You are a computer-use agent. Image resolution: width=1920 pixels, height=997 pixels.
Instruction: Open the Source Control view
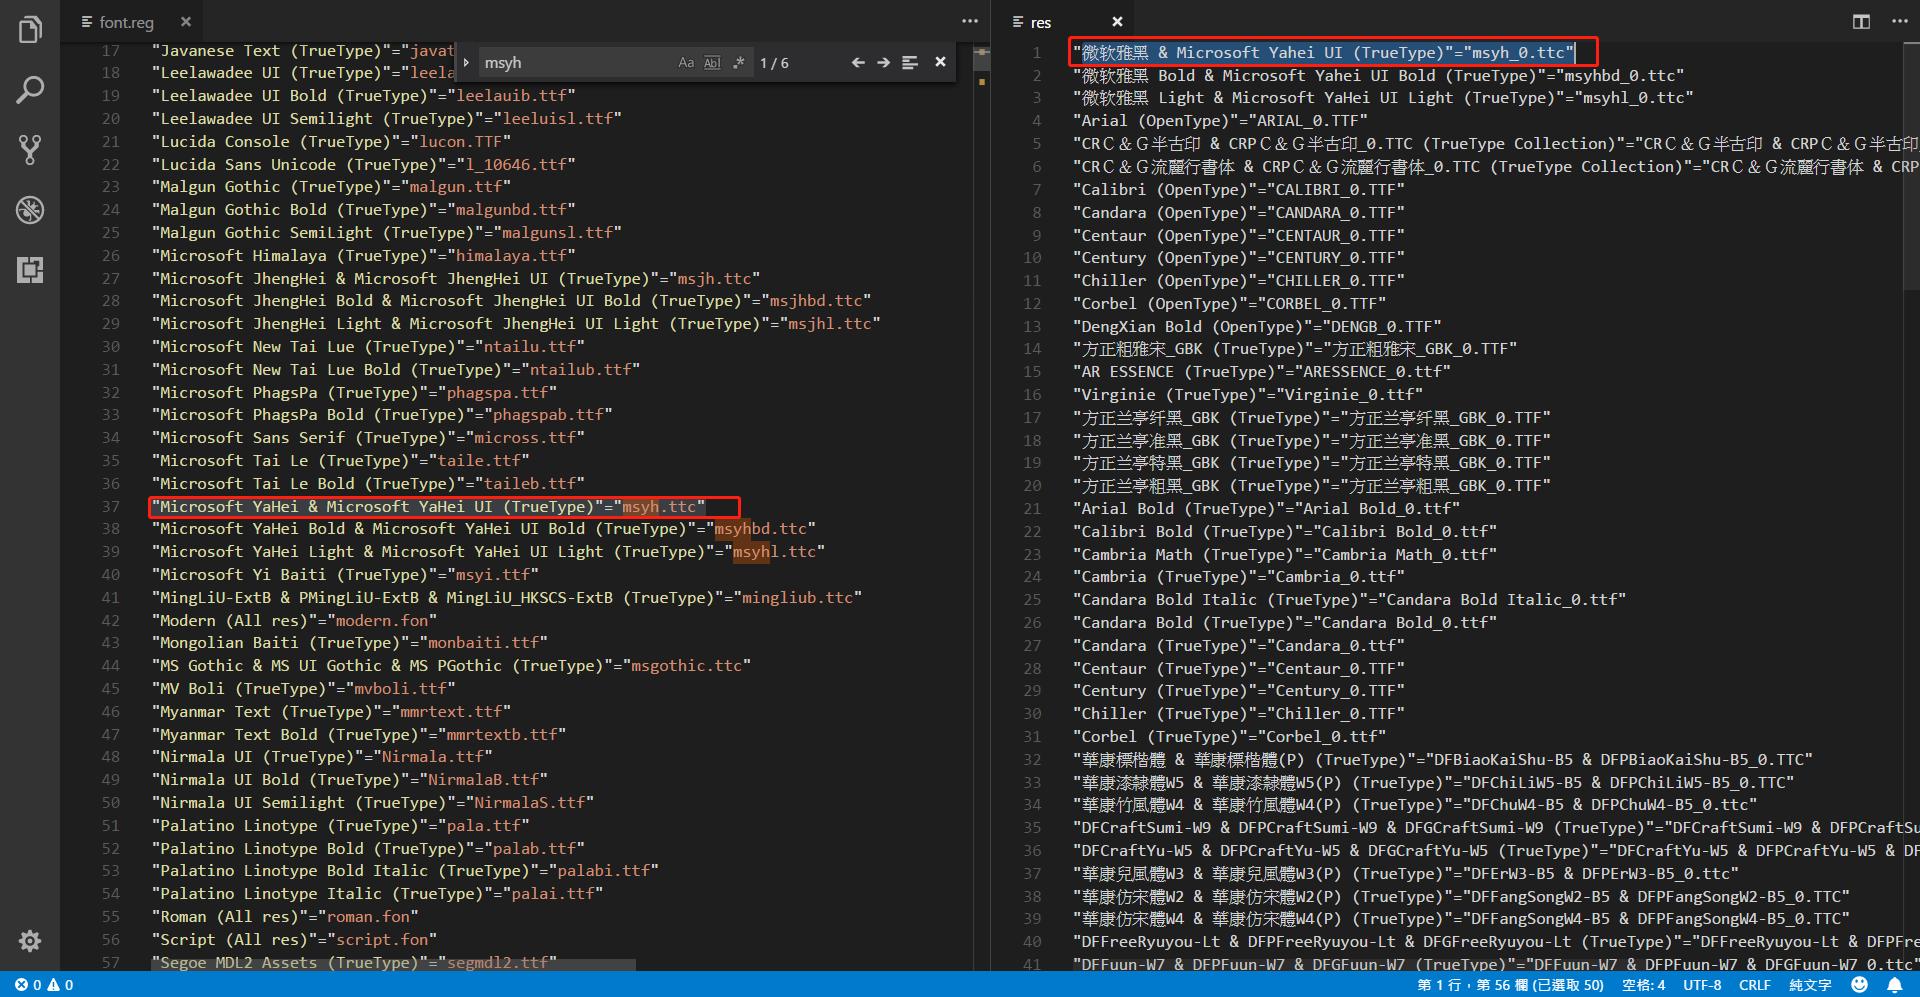pyautogui.click(x=30, y=150)
